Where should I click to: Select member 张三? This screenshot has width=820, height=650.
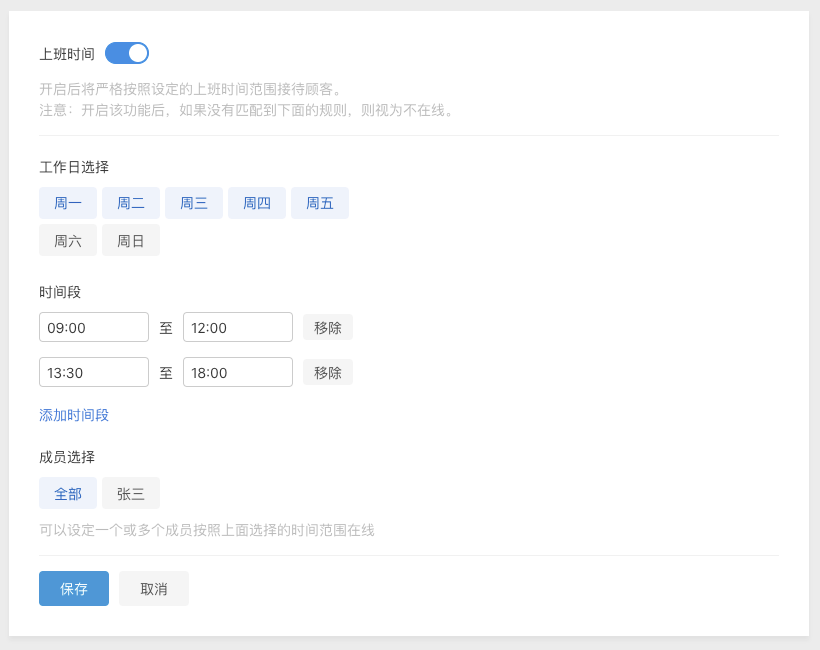tap(131, 493)
